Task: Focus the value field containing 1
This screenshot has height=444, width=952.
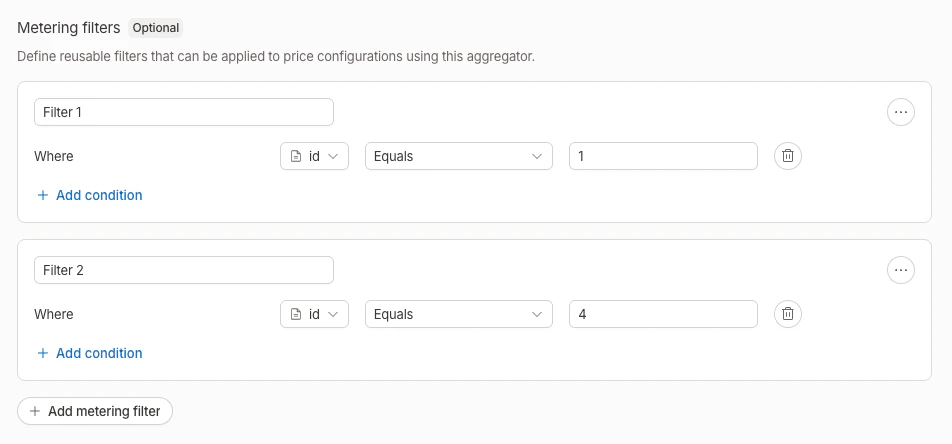Action: pos(663,156)
